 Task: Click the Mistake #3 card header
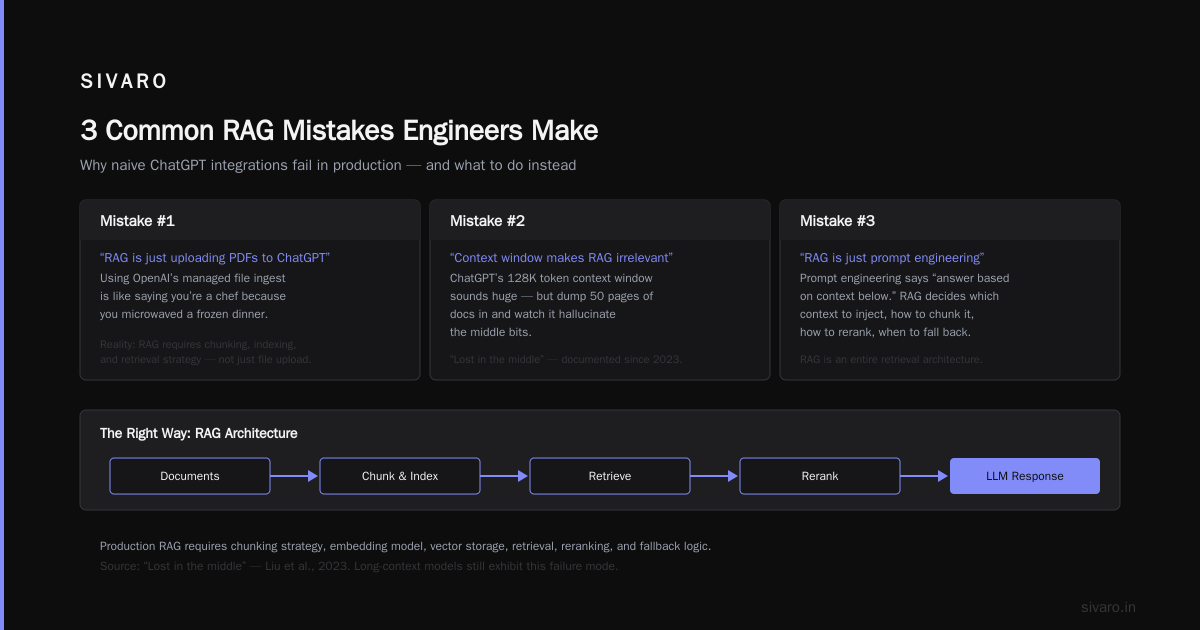click(950, 220)
